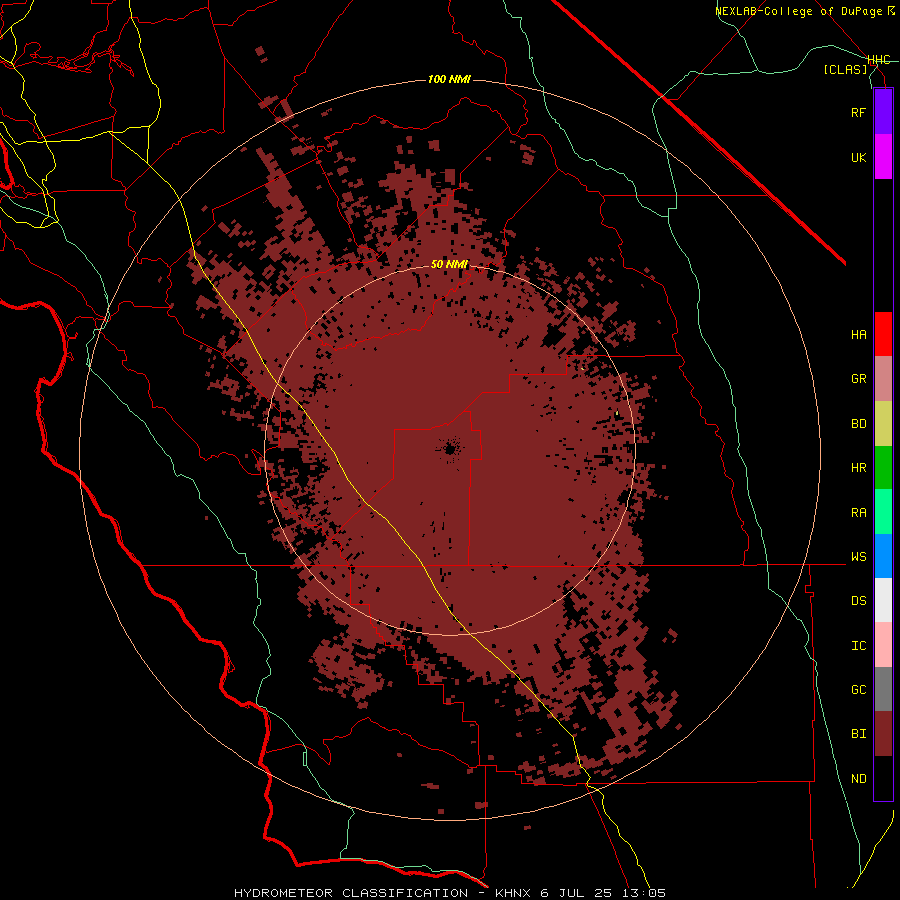Click the radar site center dot

coord(450,449)
